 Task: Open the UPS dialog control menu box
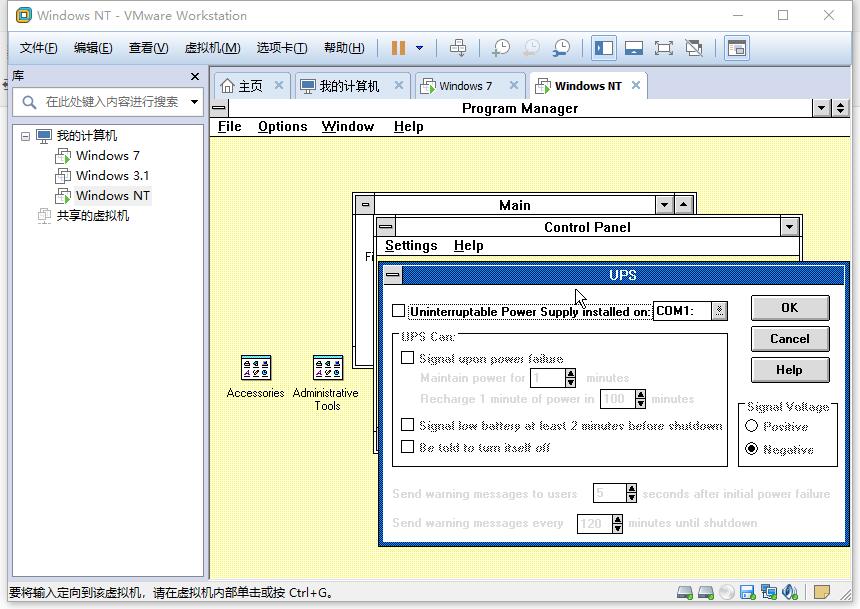click(393, 274)
